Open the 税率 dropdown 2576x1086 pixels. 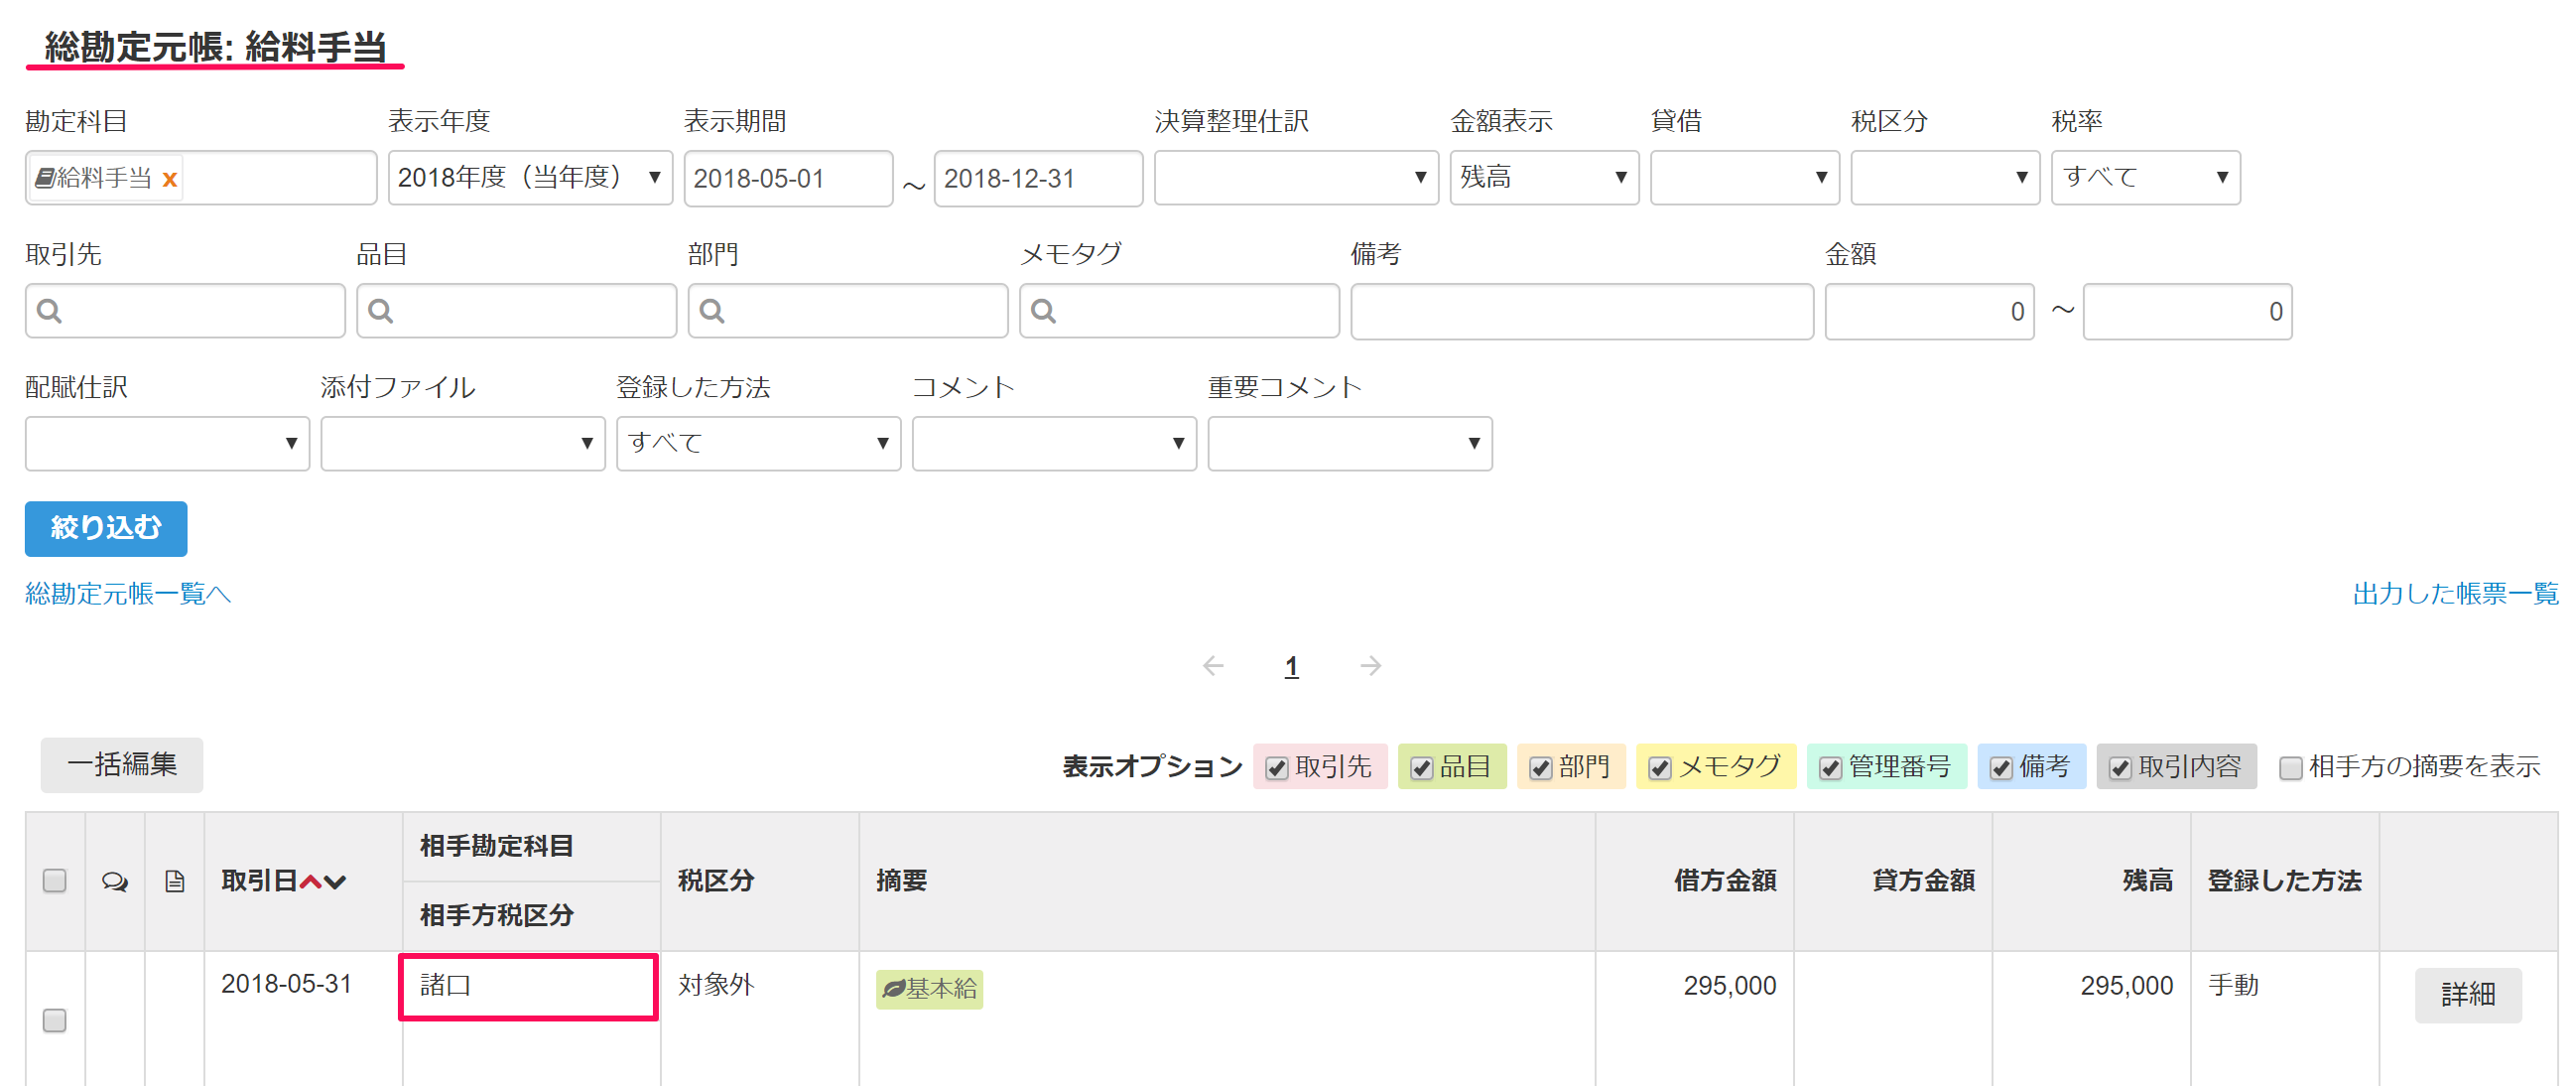[x=2146, y=178]
